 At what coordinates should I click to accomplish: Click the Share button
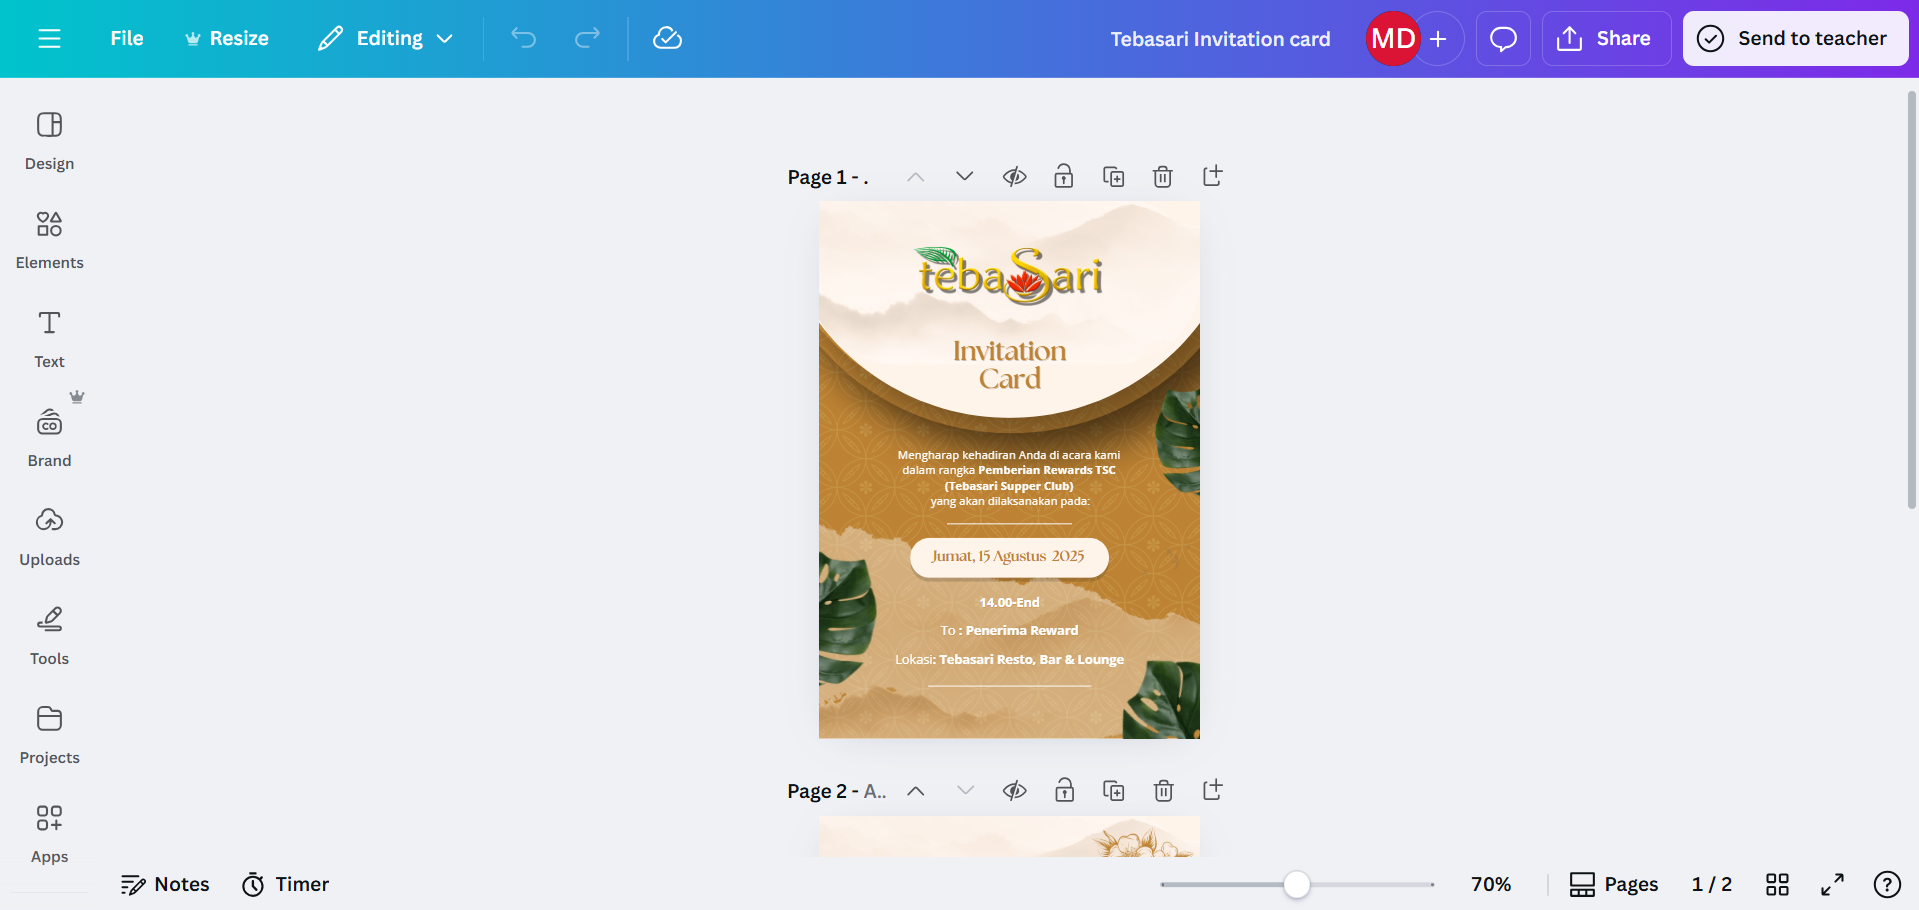click(1606, 39)
